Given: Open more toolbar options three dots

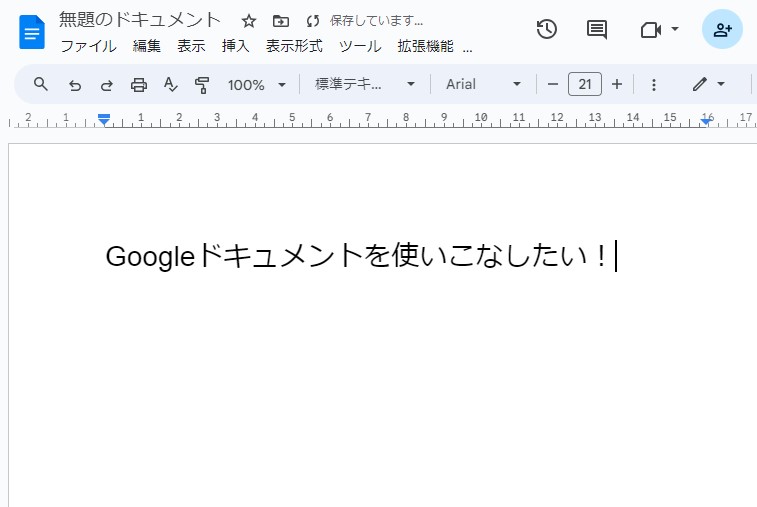Looking at the screenshot, I should click(x=654, y=85).
